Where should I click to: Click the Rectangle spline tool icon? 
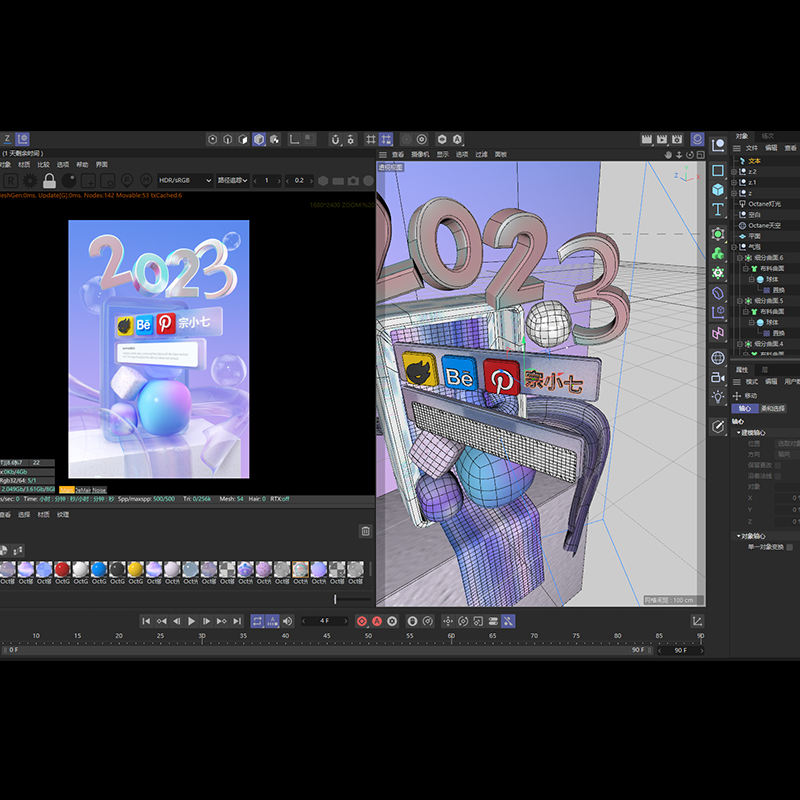[718, 170]
